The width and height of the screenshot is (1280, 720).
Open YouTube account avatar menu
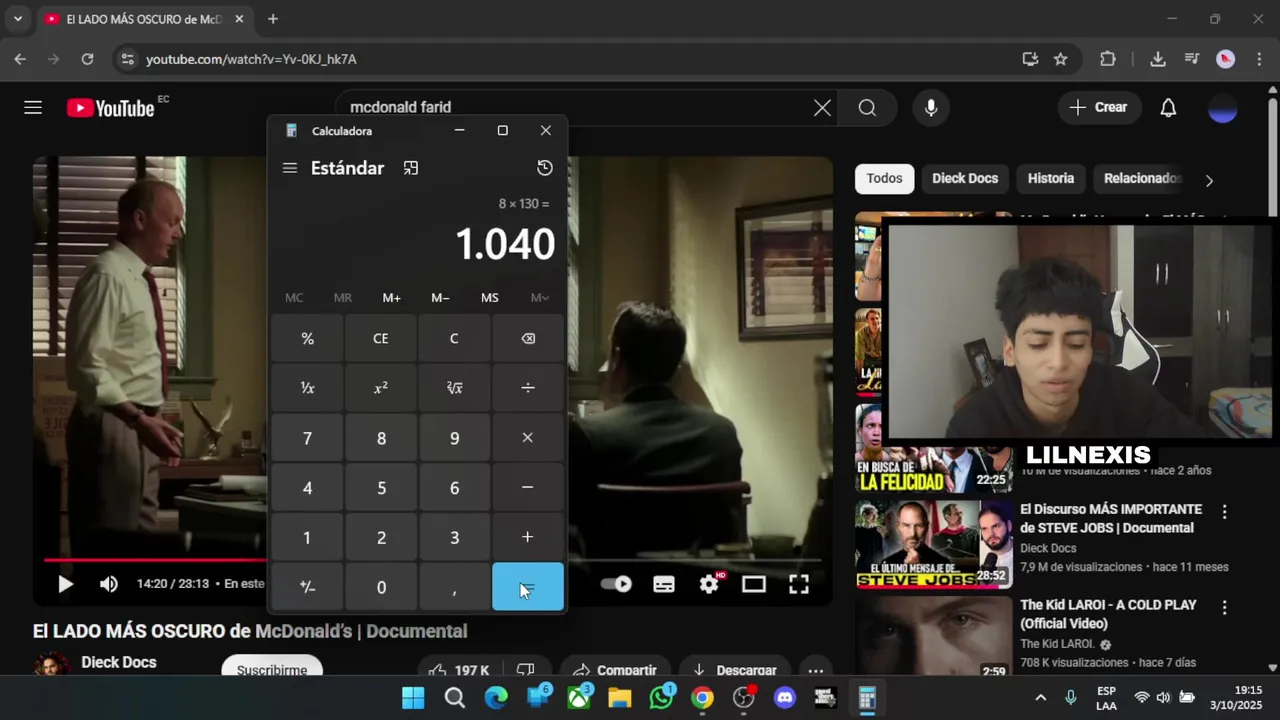[x=1223, y=108]
